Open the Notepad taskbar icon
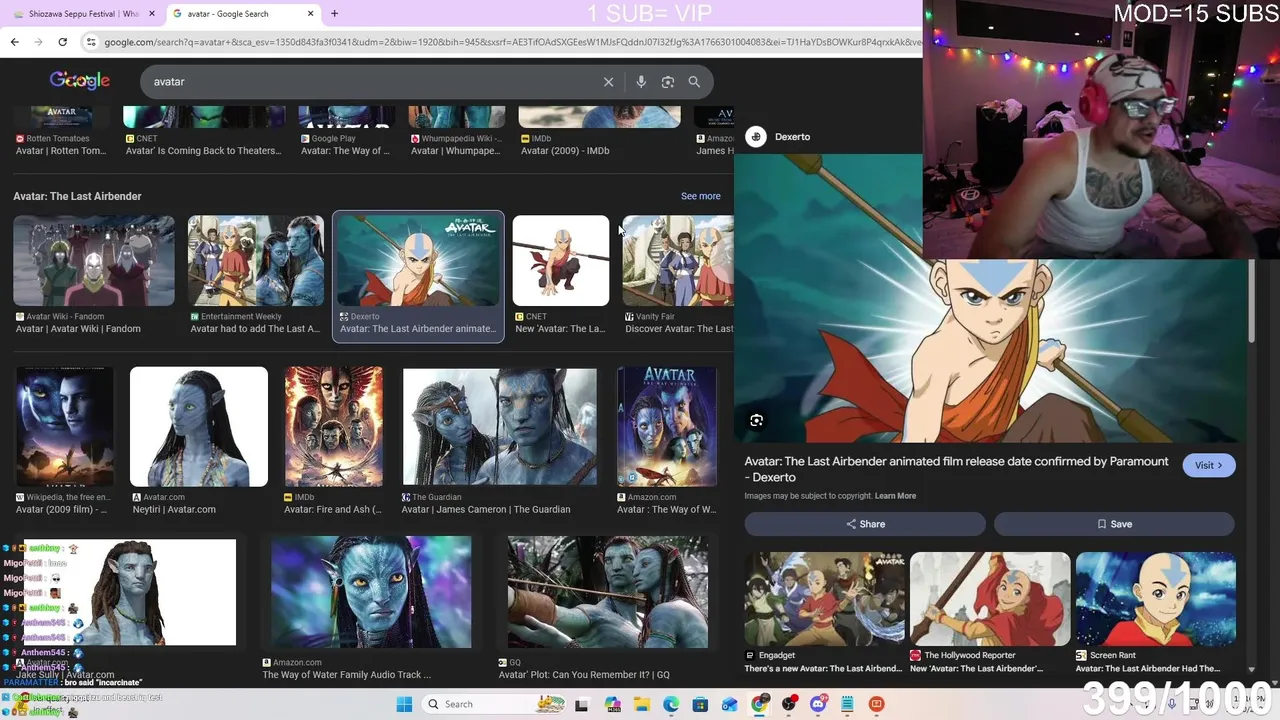The height and width of the screenshot is (720, 1280). pyautogui.click(x=847, y=704)
